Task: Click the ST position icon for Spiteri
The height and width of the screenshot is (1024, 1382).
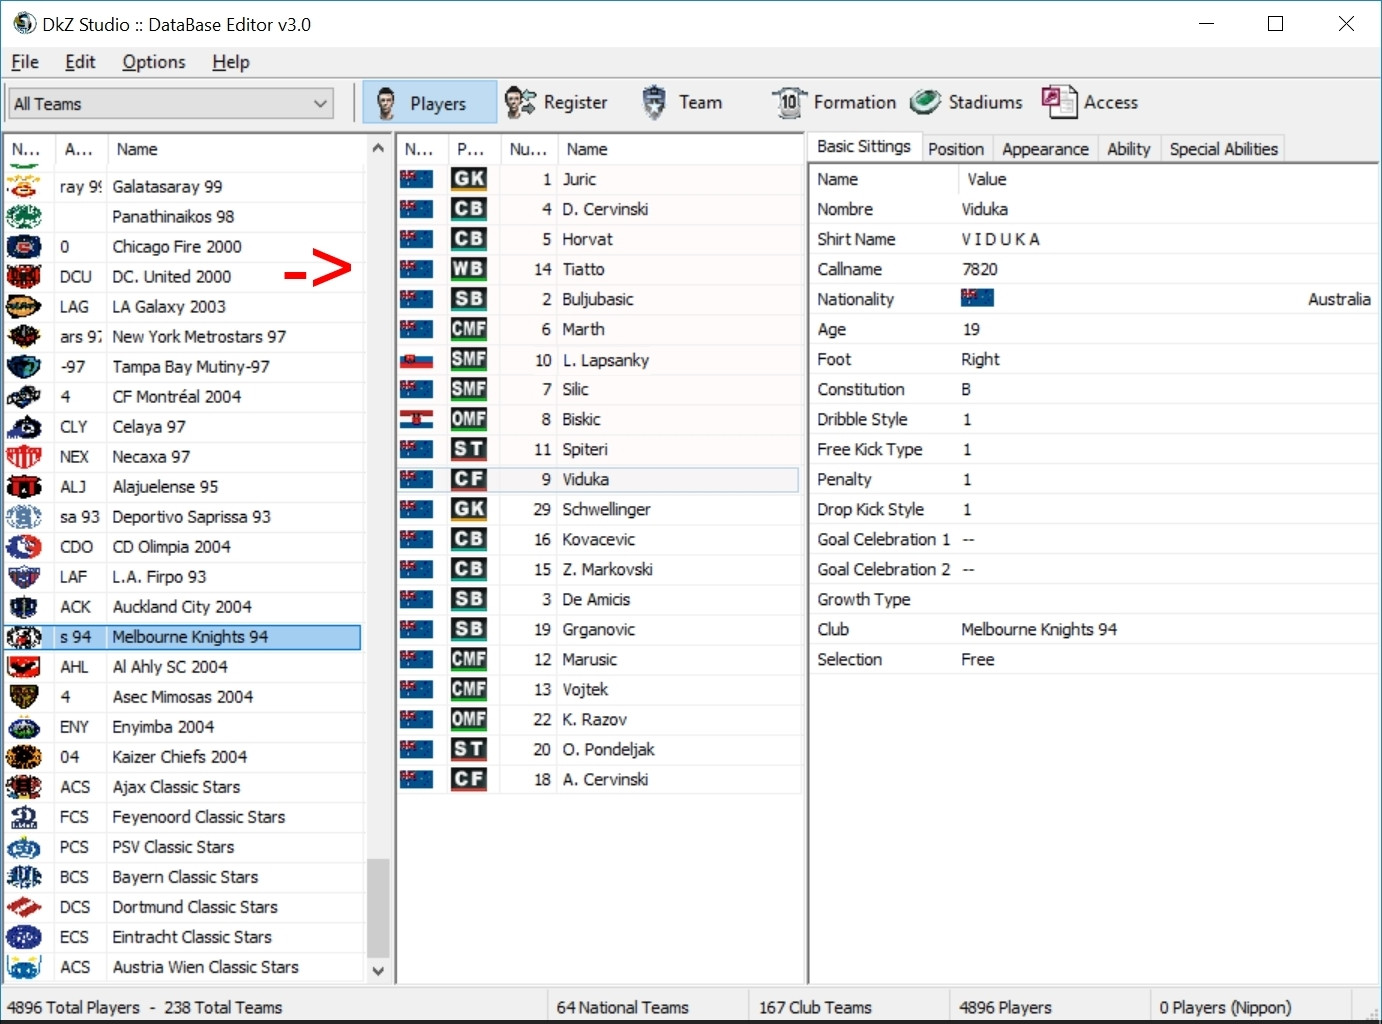Action: [x=468, y=449]
